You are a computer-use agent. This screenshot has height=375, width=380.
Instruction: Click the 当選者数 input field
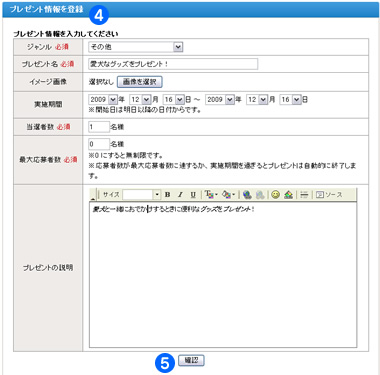coord(99,127)
